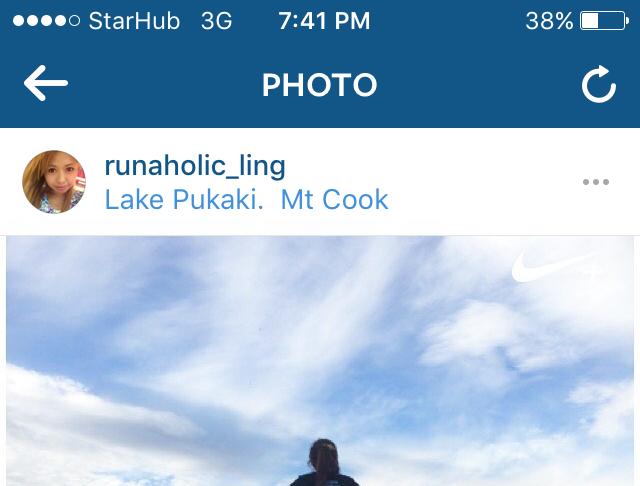Tap the 7:41 PM clock
The image size is (640, 486).
click(x=324, y=21)
